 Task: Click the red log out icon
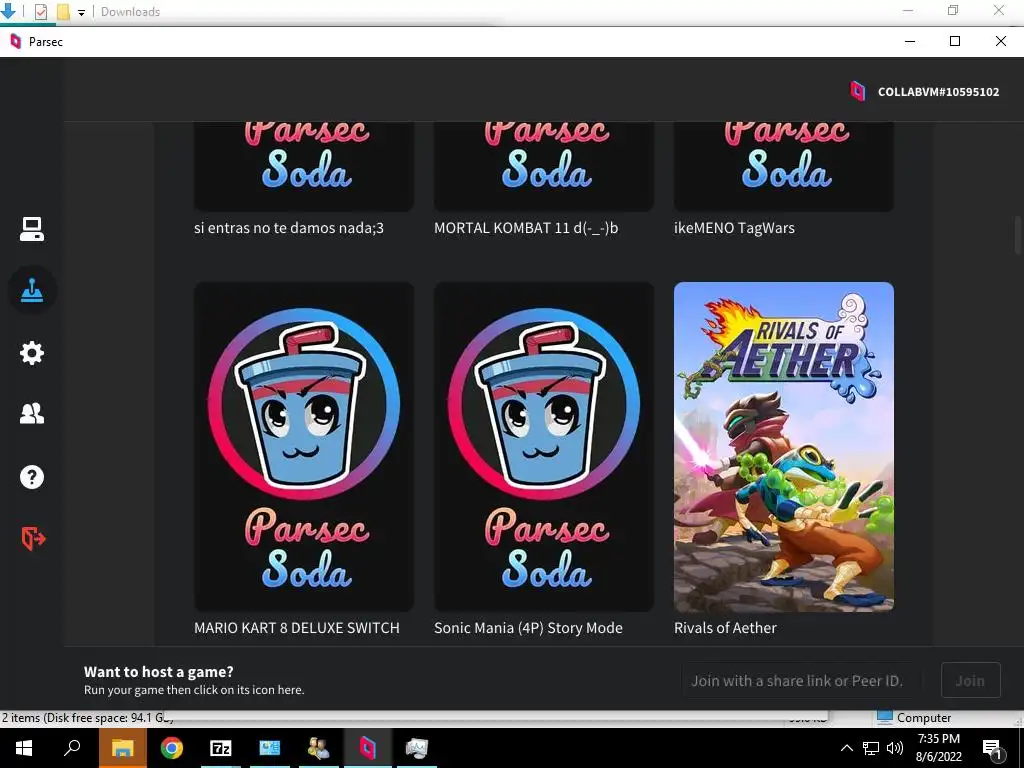pyautogui.click(x=33, y=538)
